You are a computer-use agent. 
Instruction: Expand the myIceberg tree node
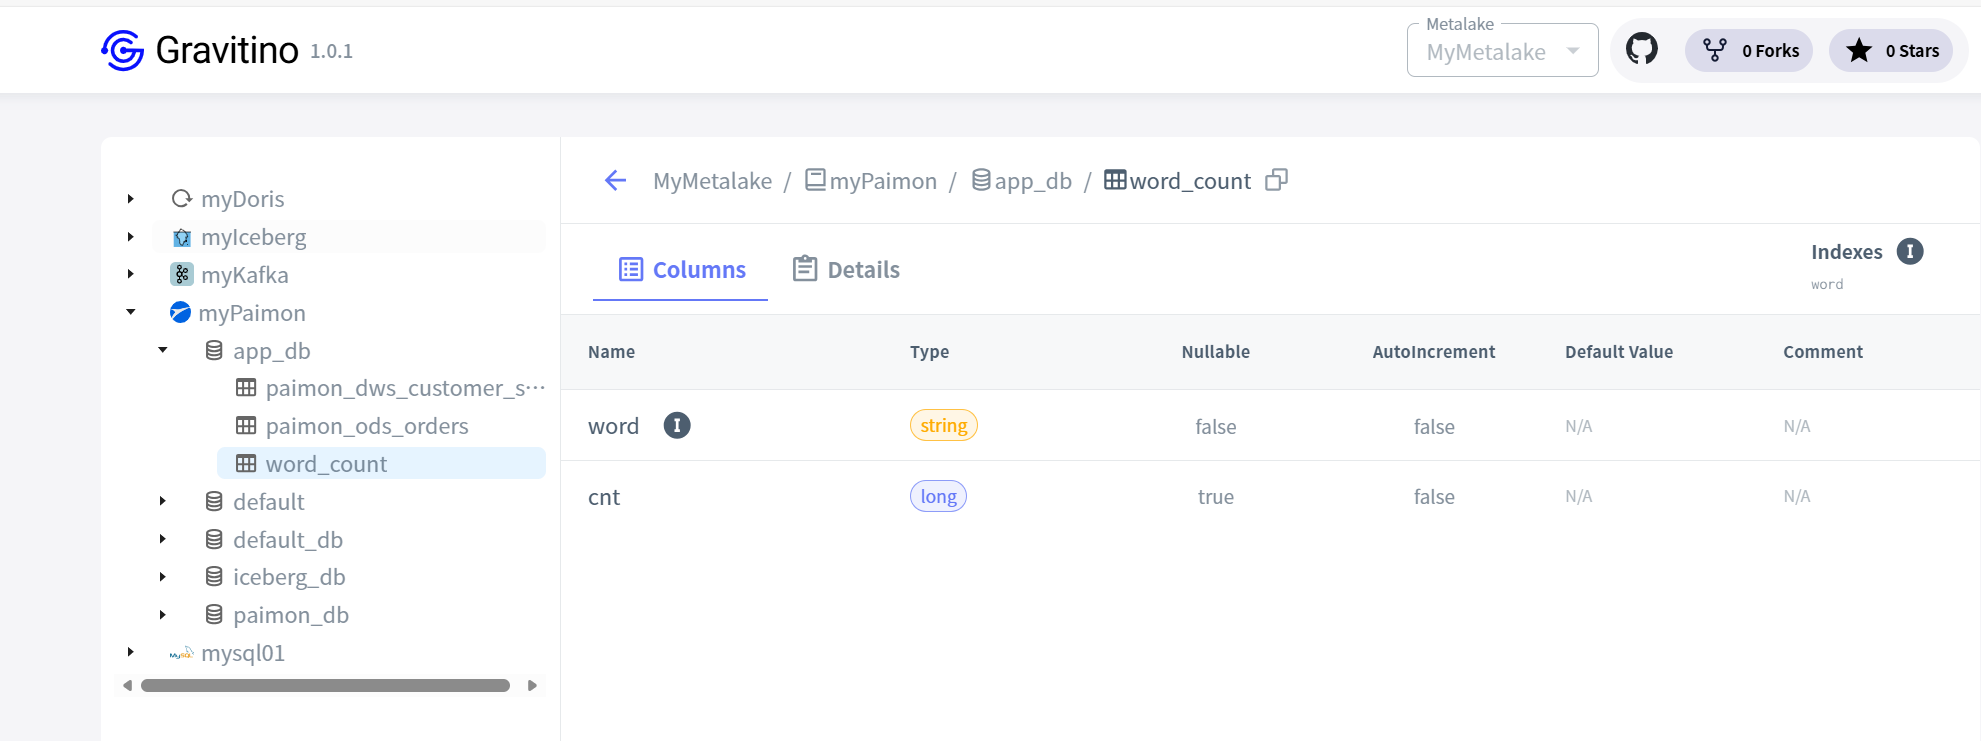pos(131,237)
